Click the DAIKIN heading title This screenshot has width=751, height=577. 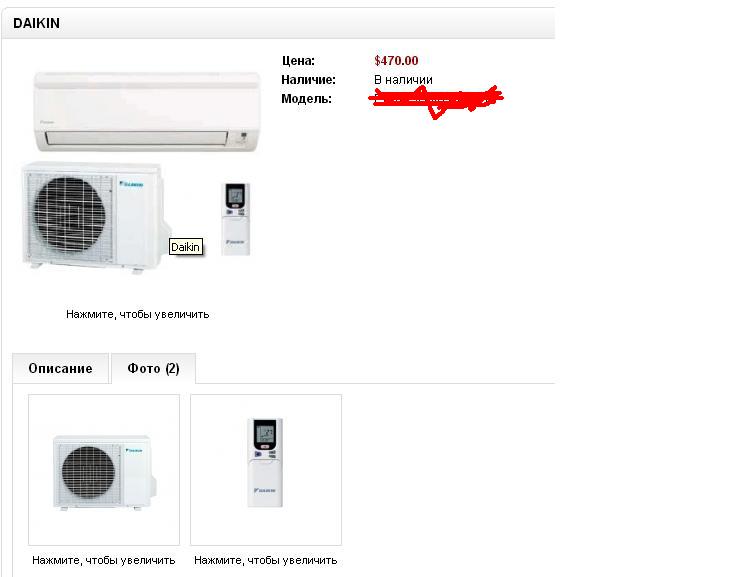(36, 23)
